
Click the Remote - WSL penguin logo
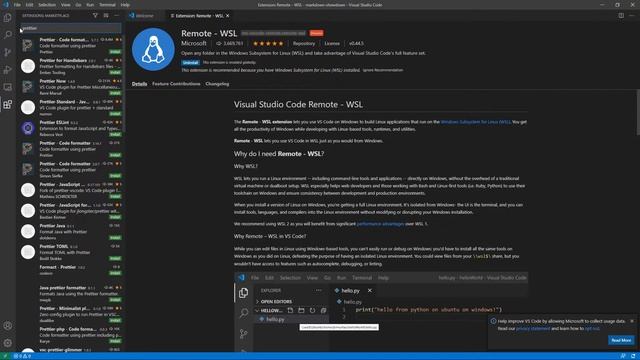tap(153, 49)
